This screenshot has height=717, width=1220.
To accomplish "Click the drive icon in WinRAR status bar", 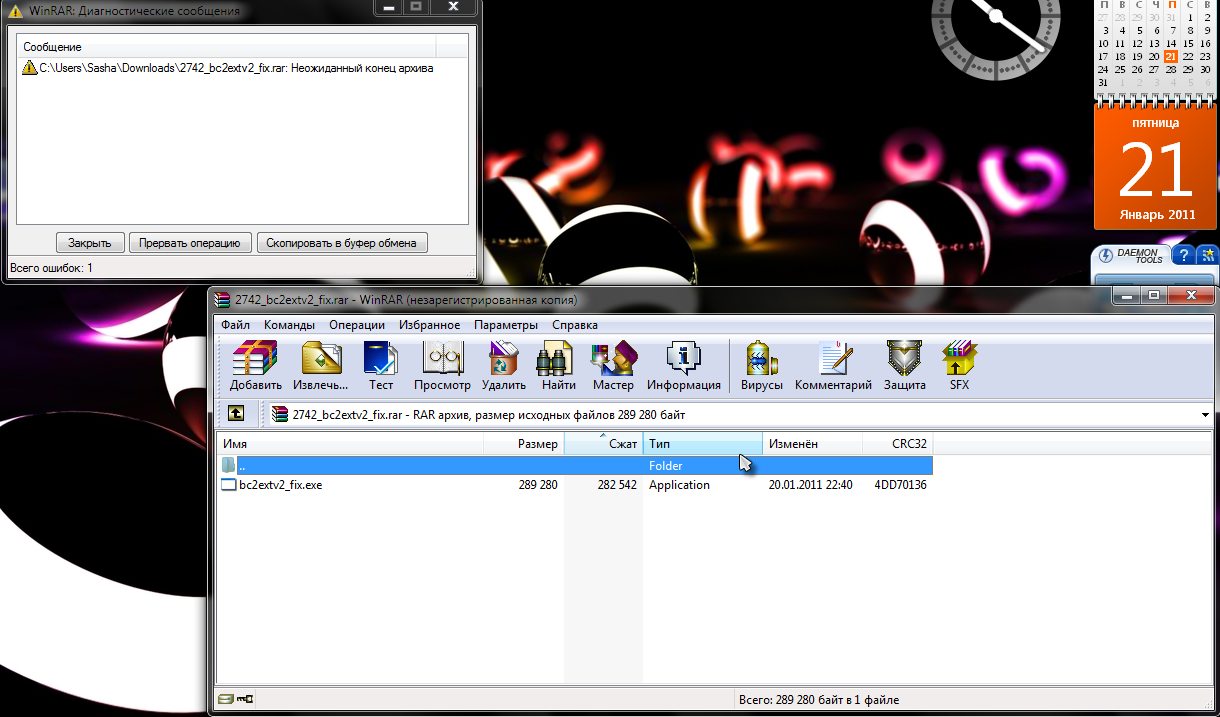I will tap(226, 700).
